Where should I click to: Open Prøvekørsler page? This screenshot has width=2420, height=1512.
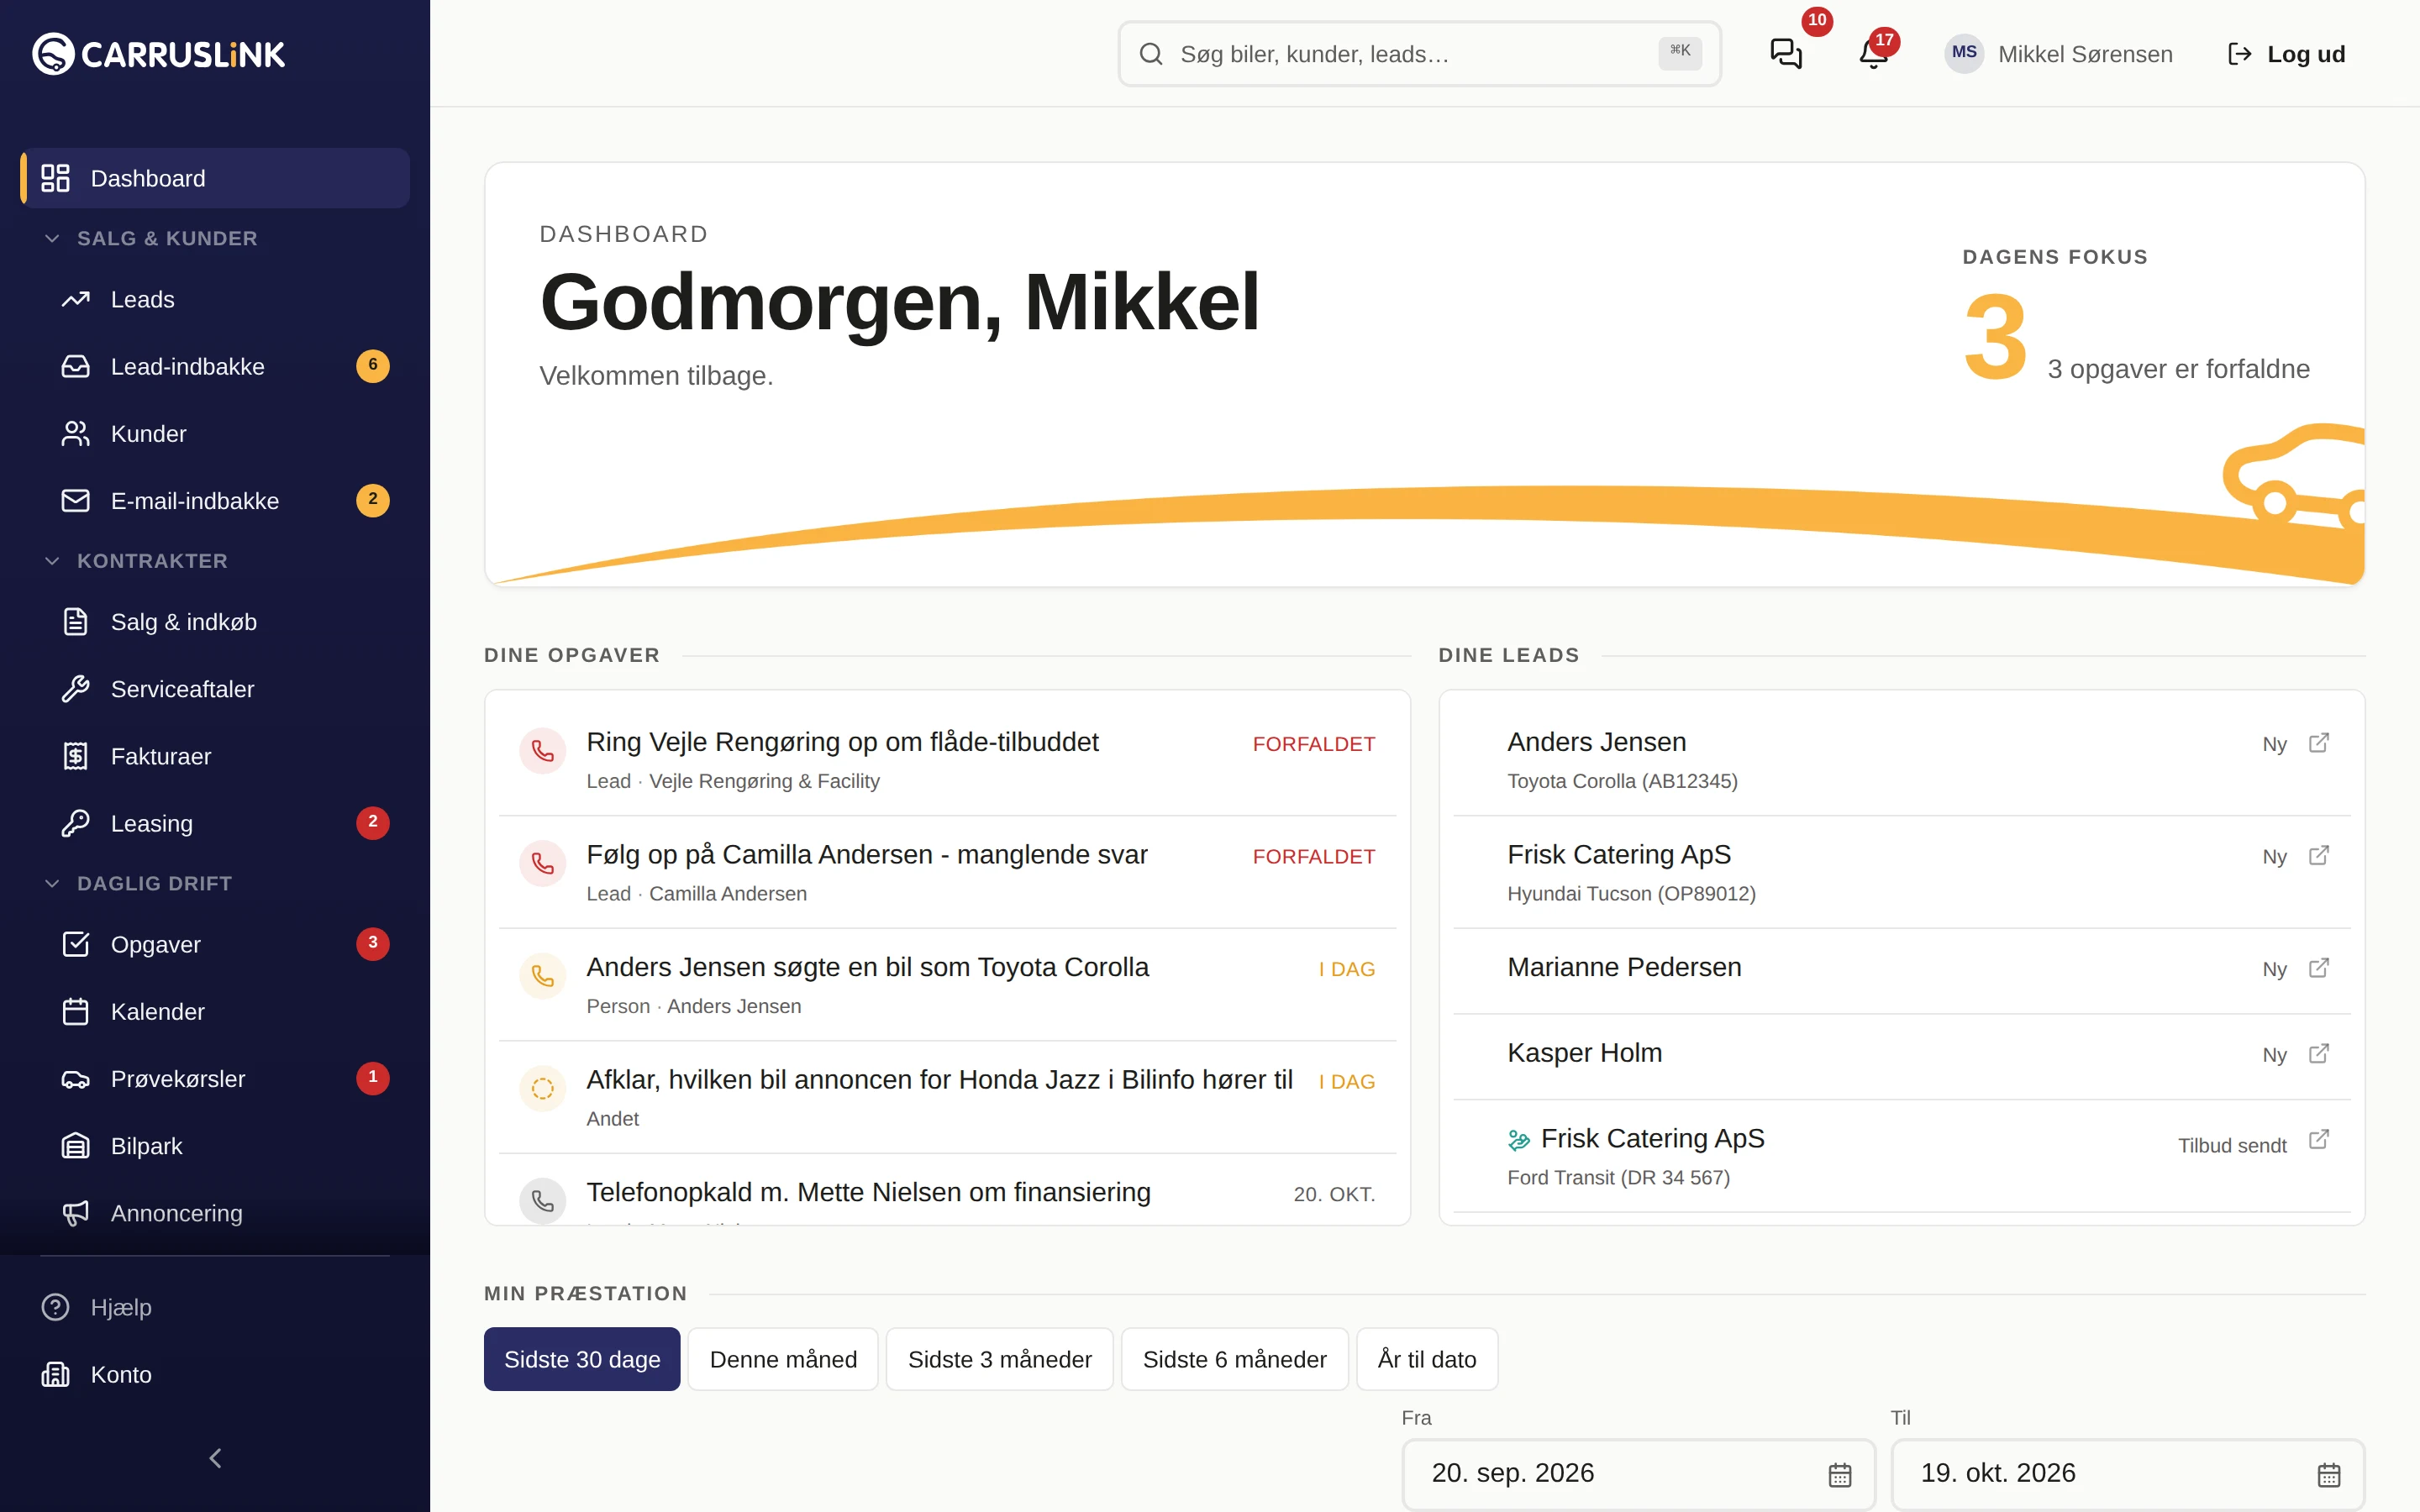225,1078
